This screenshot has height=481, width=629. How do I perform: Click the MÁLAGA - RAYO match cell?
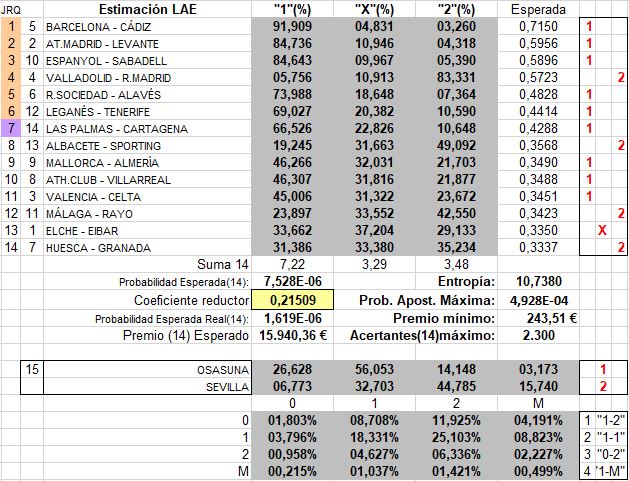point(148,213)
